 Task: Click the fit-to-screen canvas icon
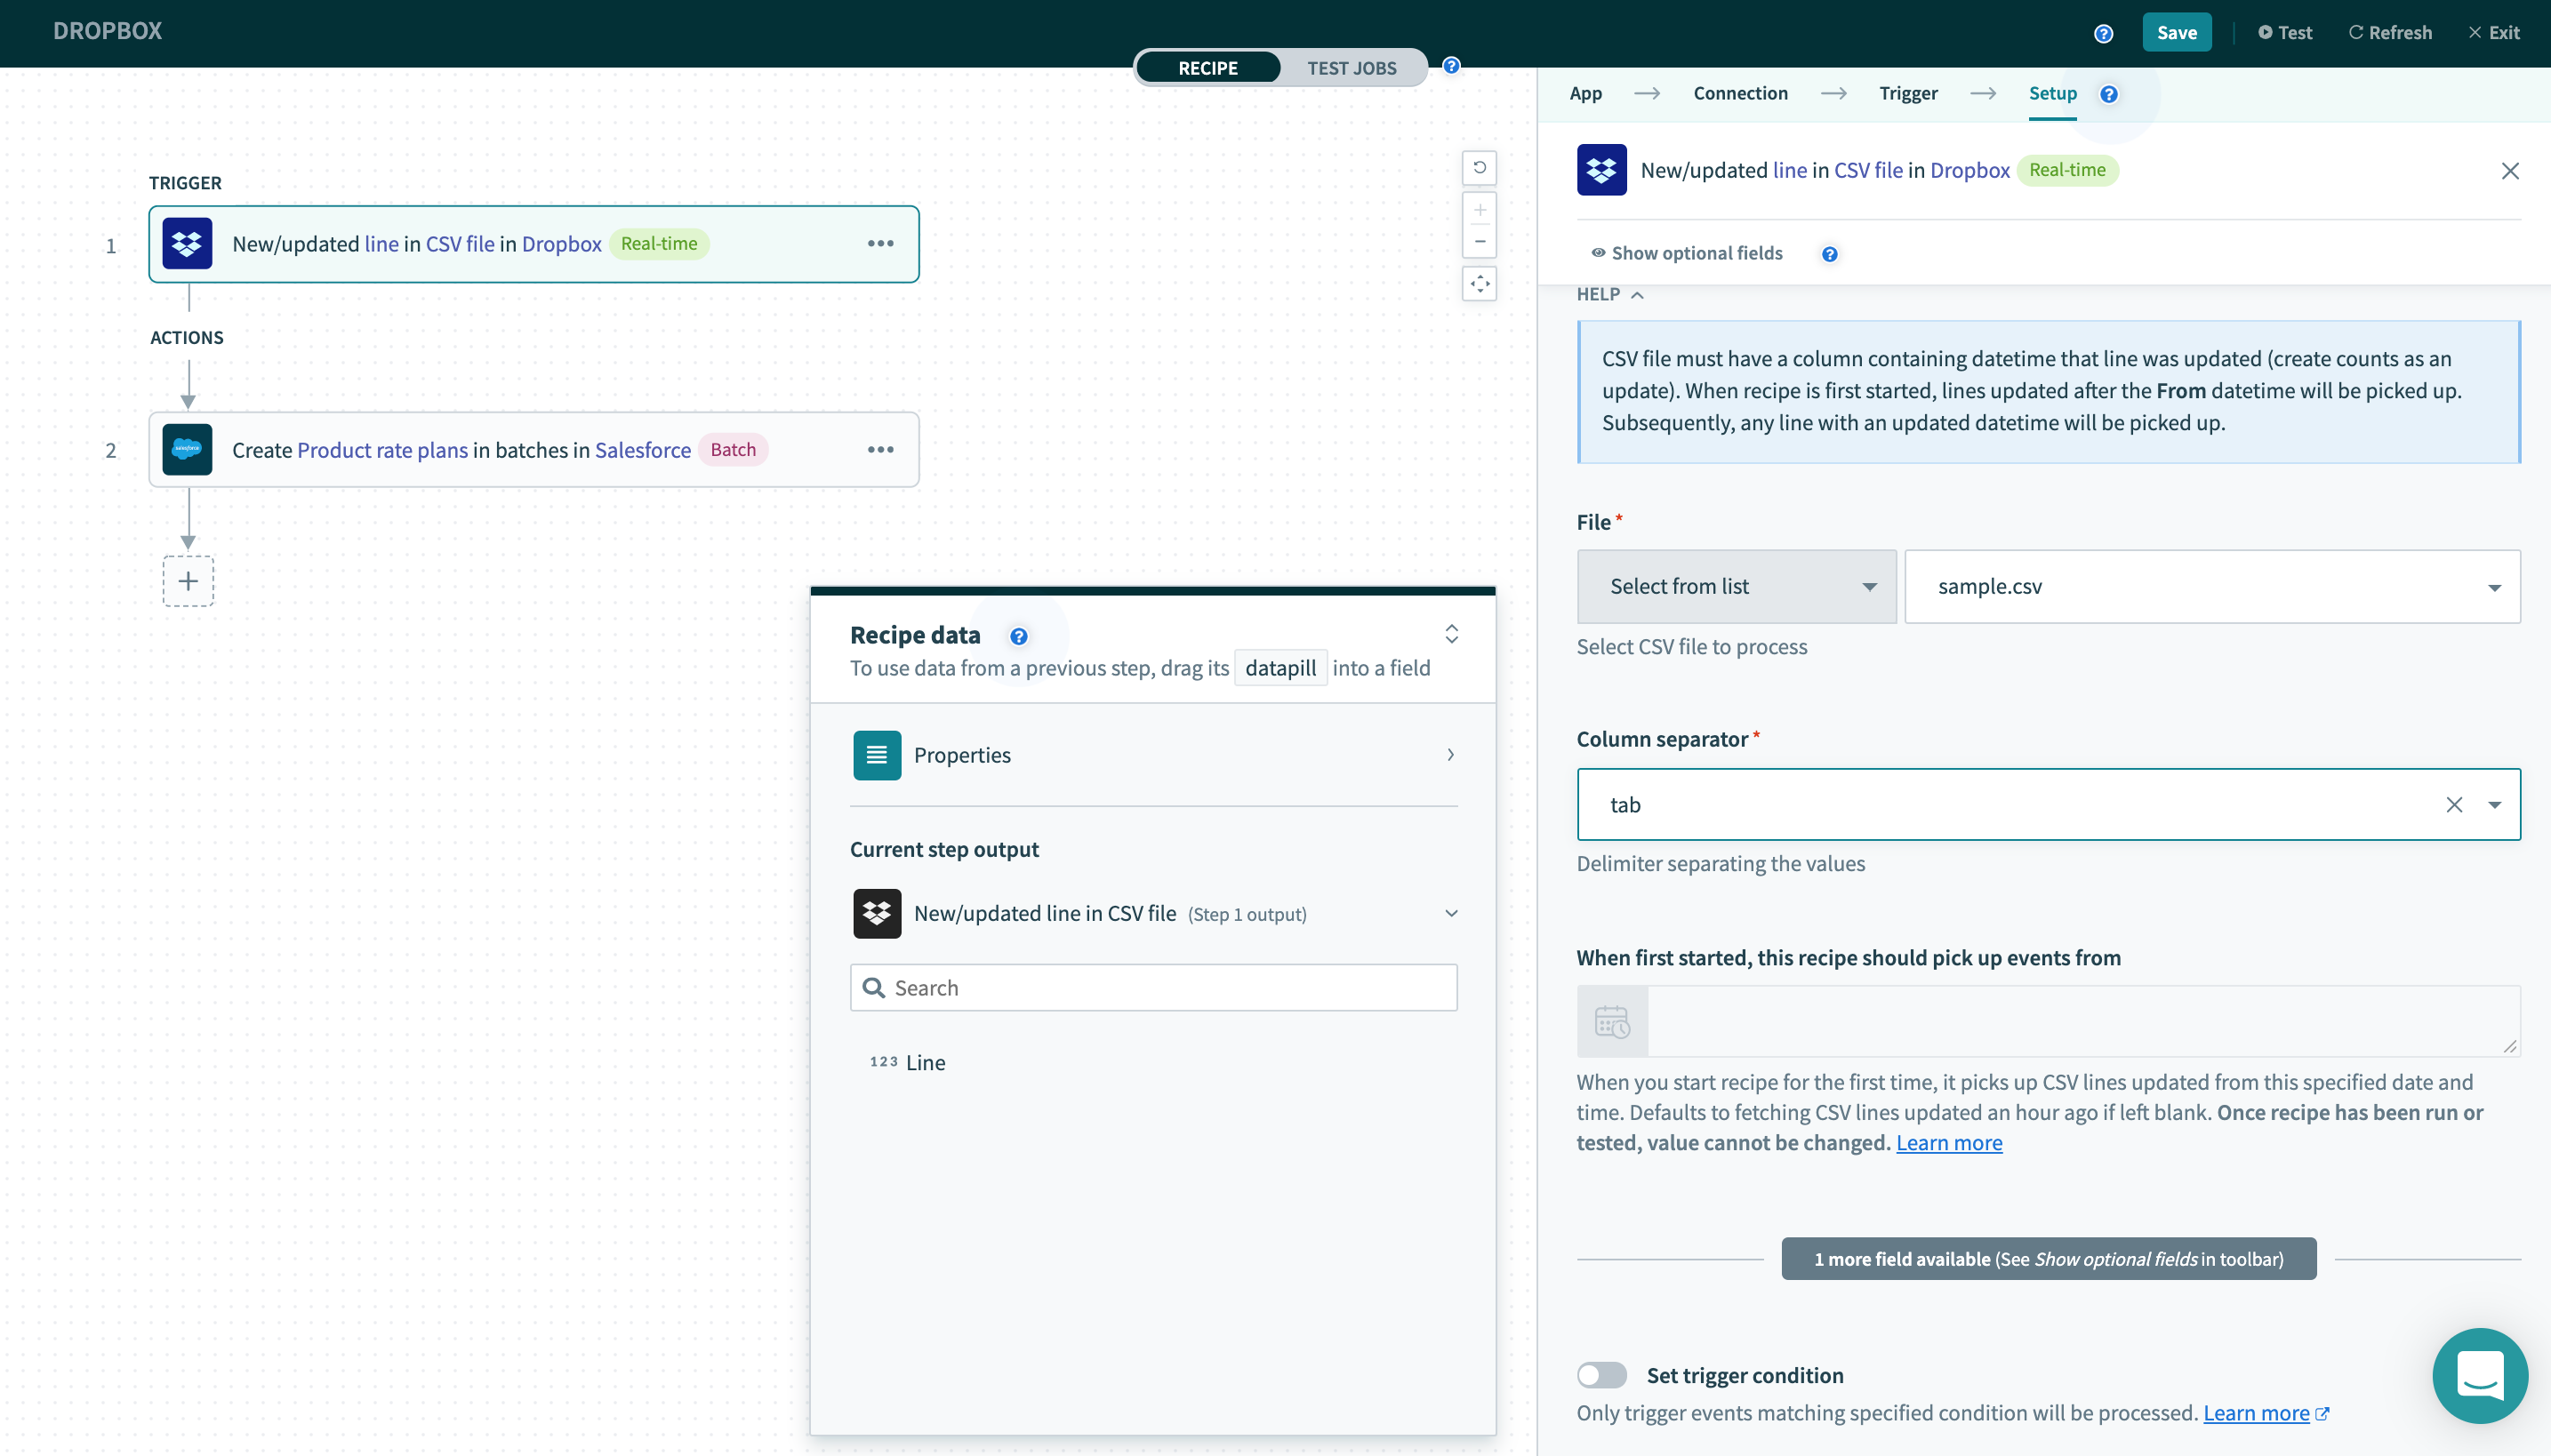click(x=1479, y=284)
